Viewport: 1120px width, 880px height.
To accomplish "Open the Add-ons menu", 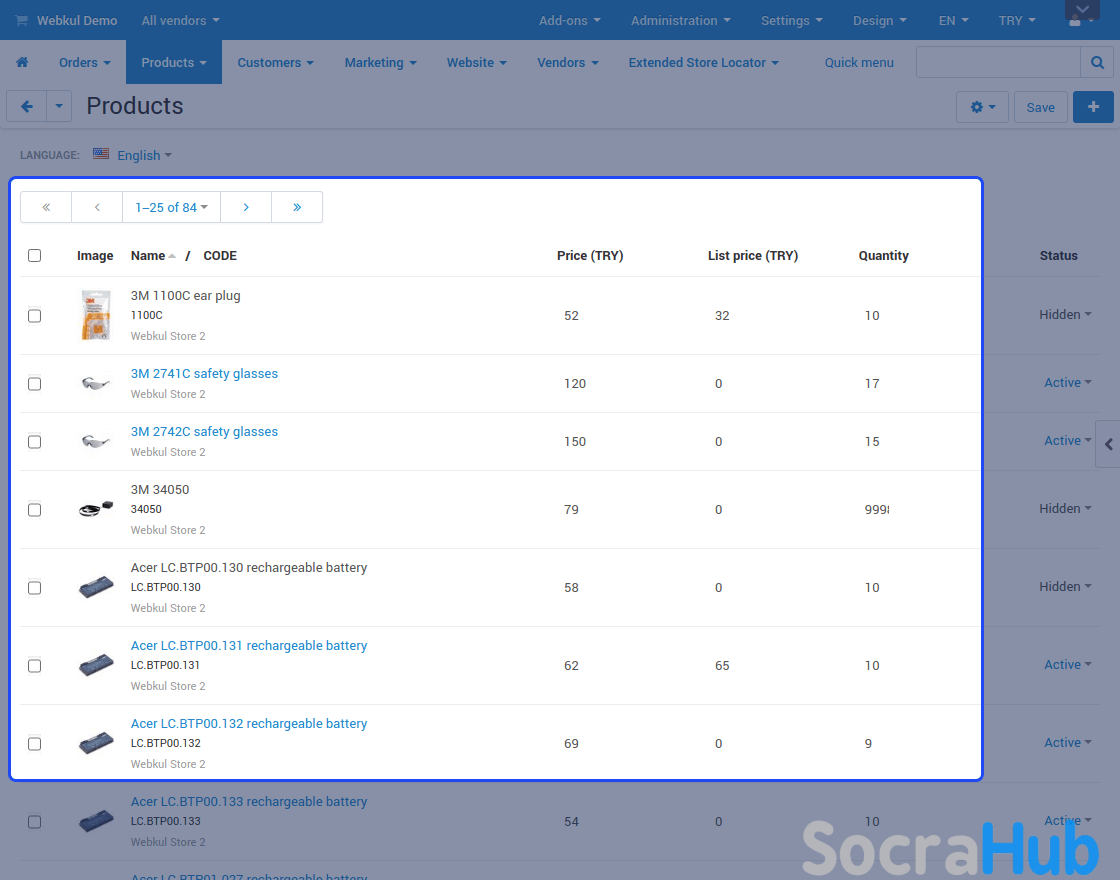I will 570,20.
